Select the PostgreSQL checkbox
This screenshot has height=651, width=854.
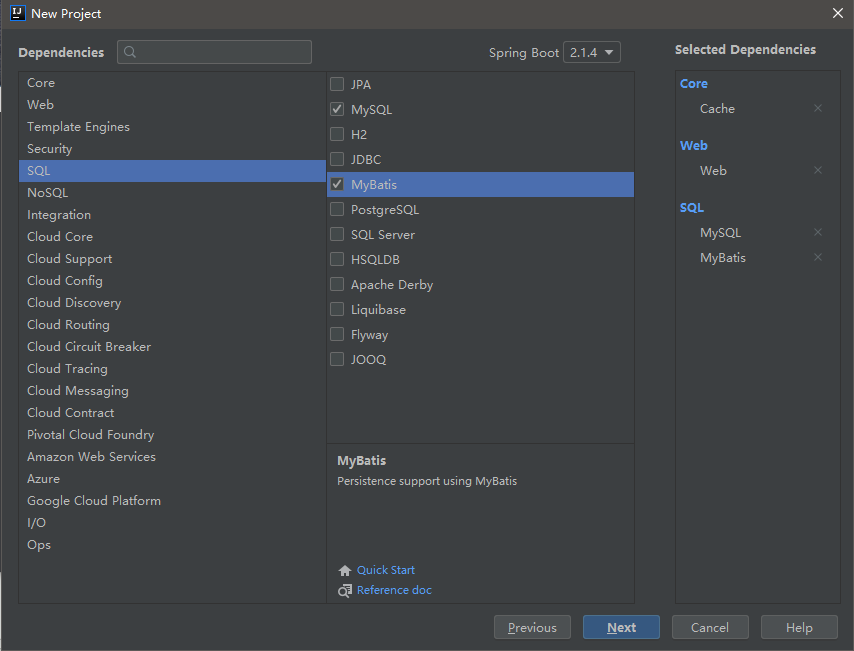(x=337, y=209)
